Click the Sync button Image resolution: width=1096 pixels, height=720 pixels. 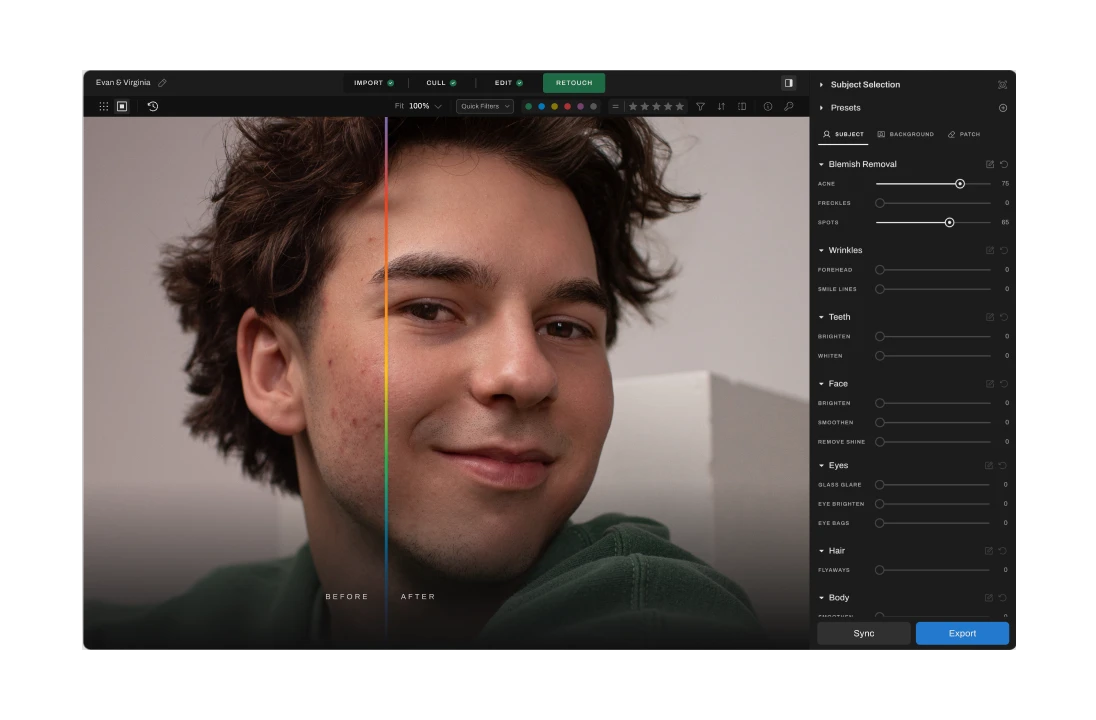click(864, 633)
